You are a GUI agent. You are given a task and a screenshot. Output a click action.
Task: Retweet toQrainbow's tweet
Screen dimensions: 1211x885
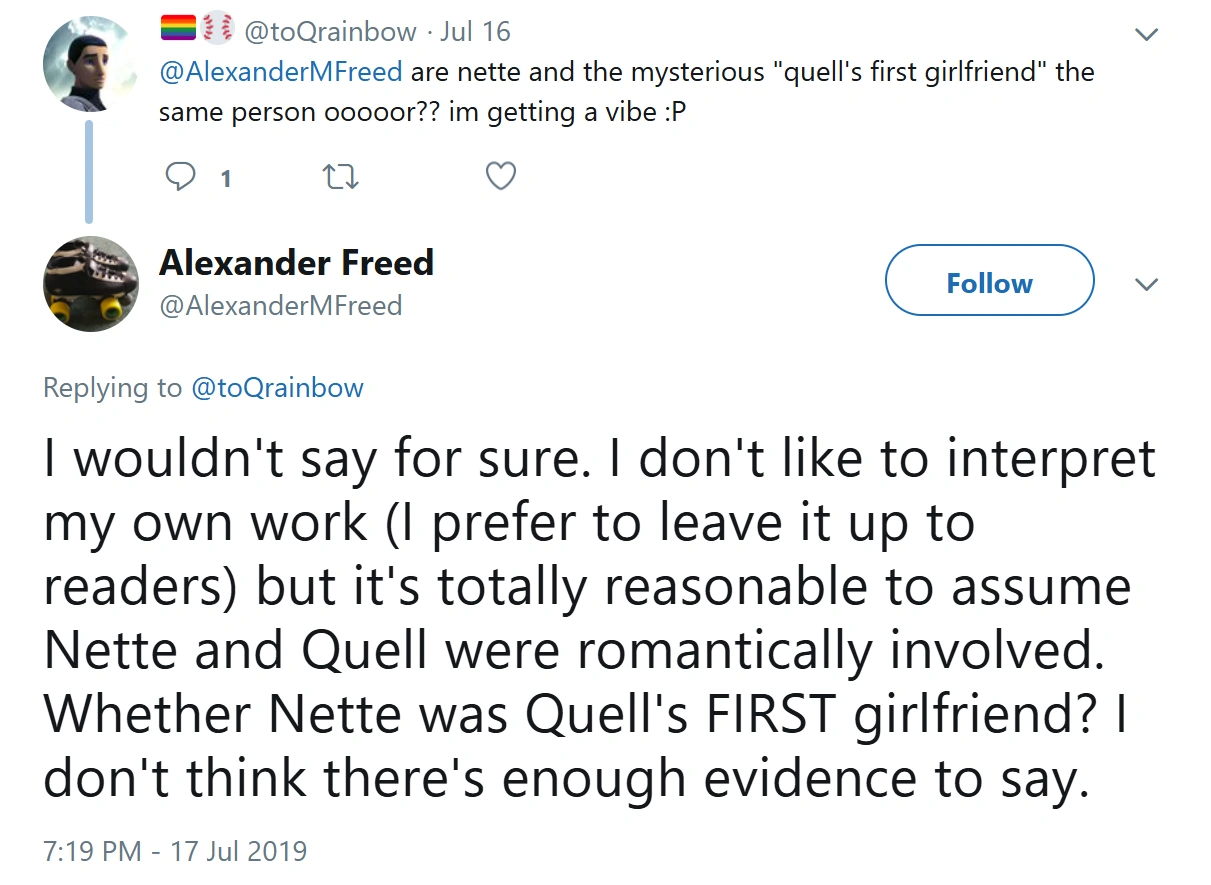[x=340, y=177]
